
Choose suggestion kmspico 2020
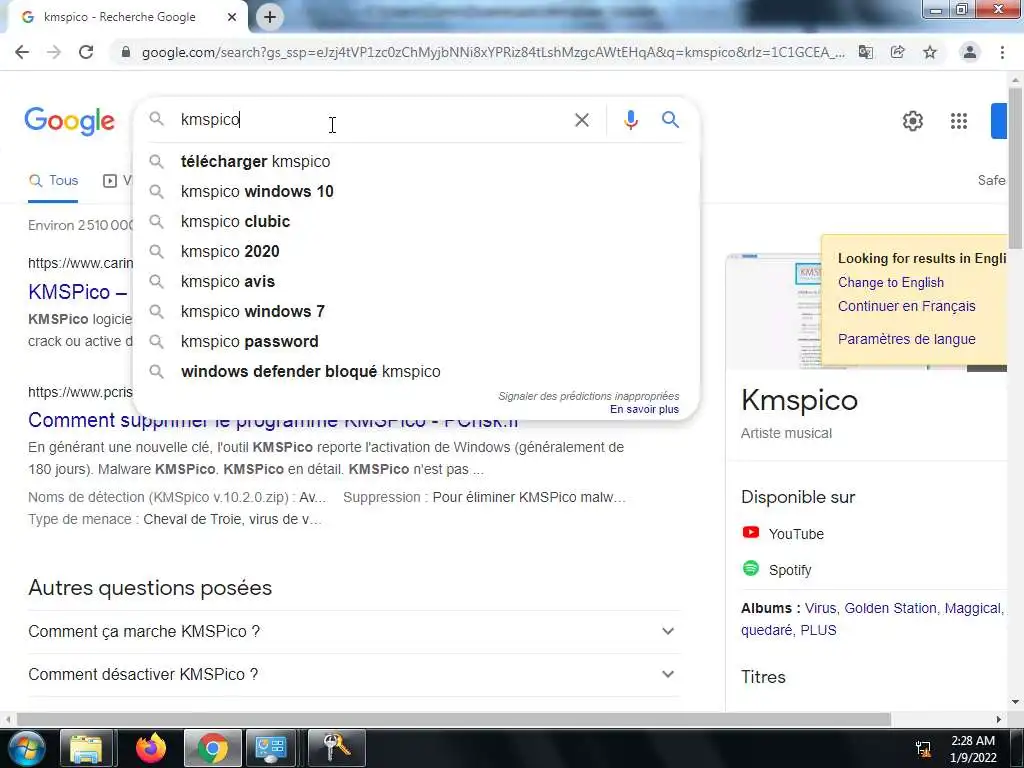pos(415,251)
